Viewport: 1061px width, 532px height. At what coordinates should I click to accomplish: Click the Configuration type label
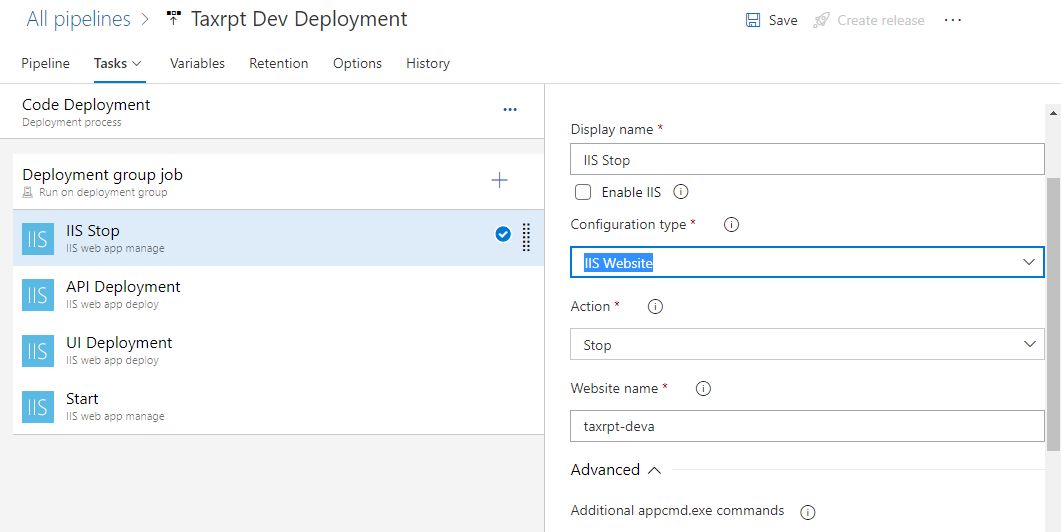click(x=629, y=224)
